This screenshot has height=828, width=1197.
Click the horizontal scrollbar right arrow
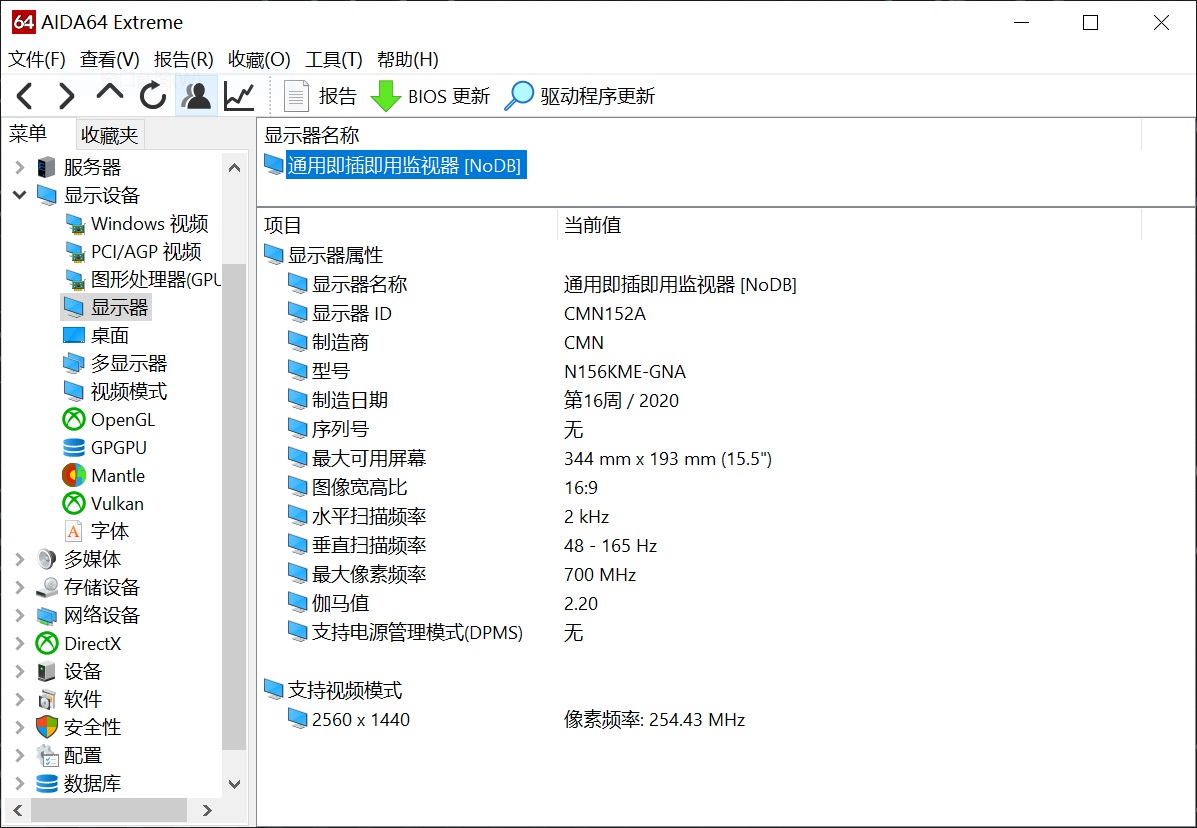[x=207, y=810]
